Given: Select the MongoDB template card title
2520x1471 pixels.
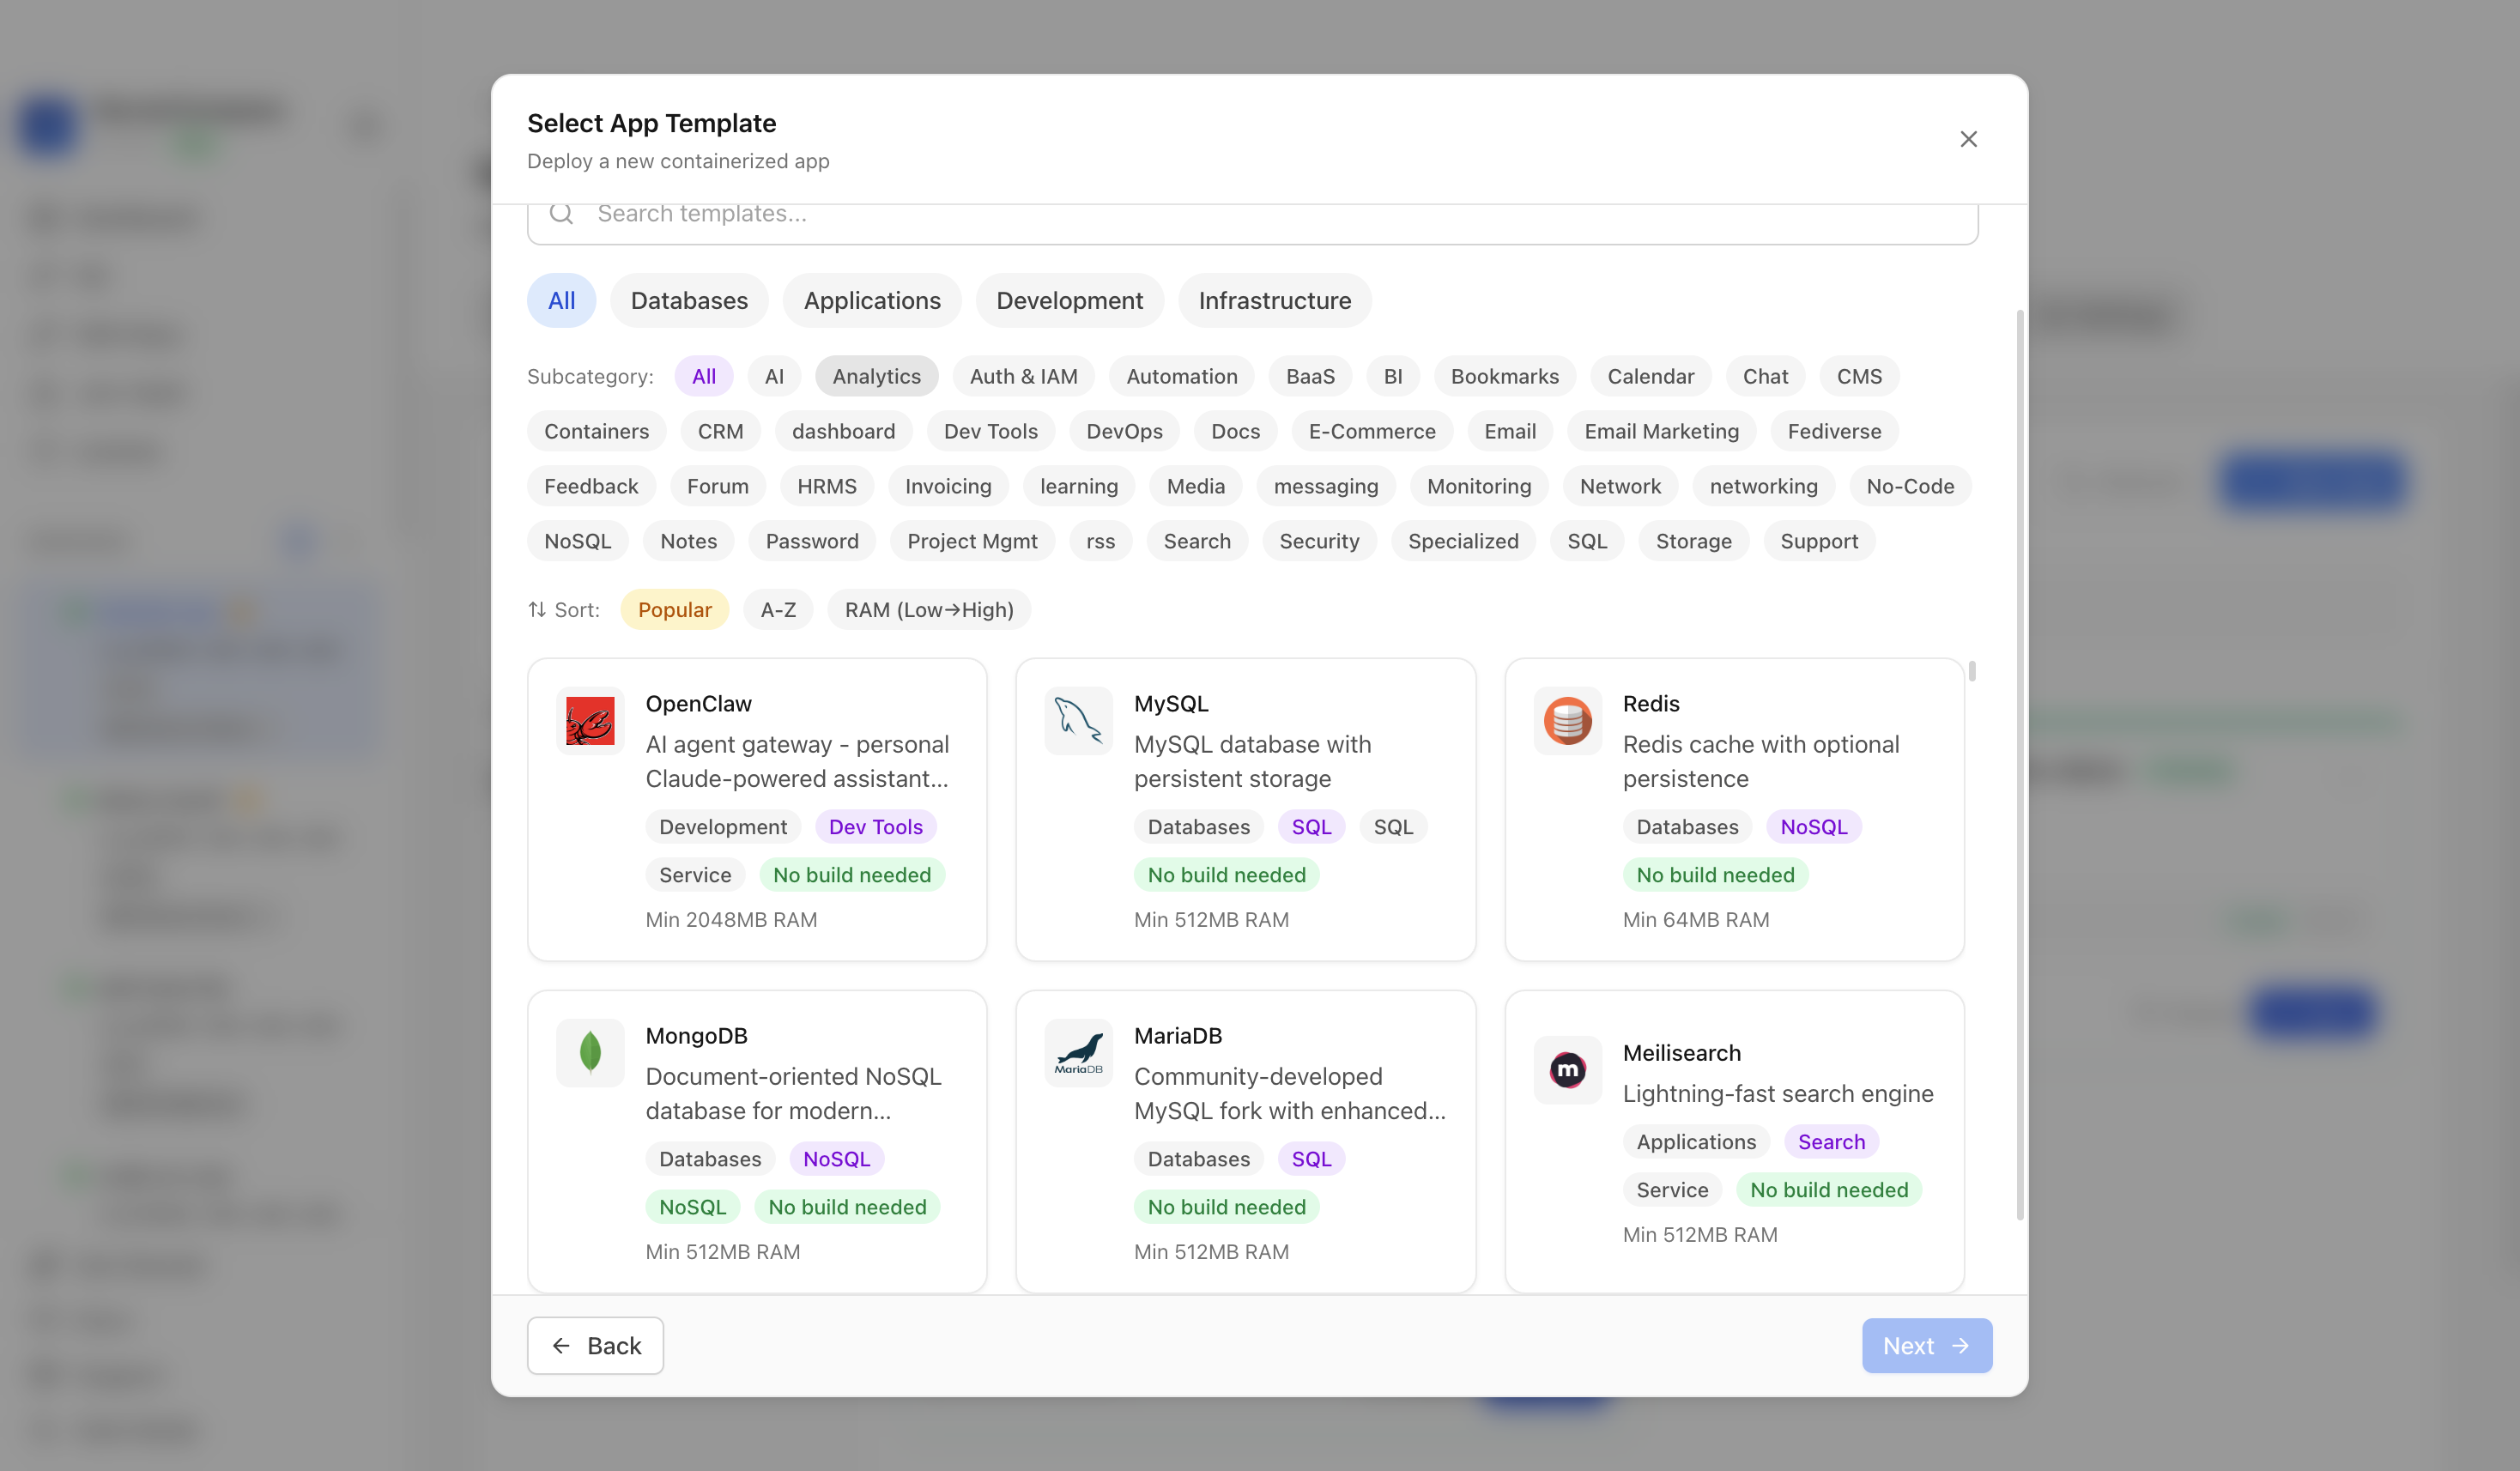Looking at the screenshot, I should point(696,1035).
